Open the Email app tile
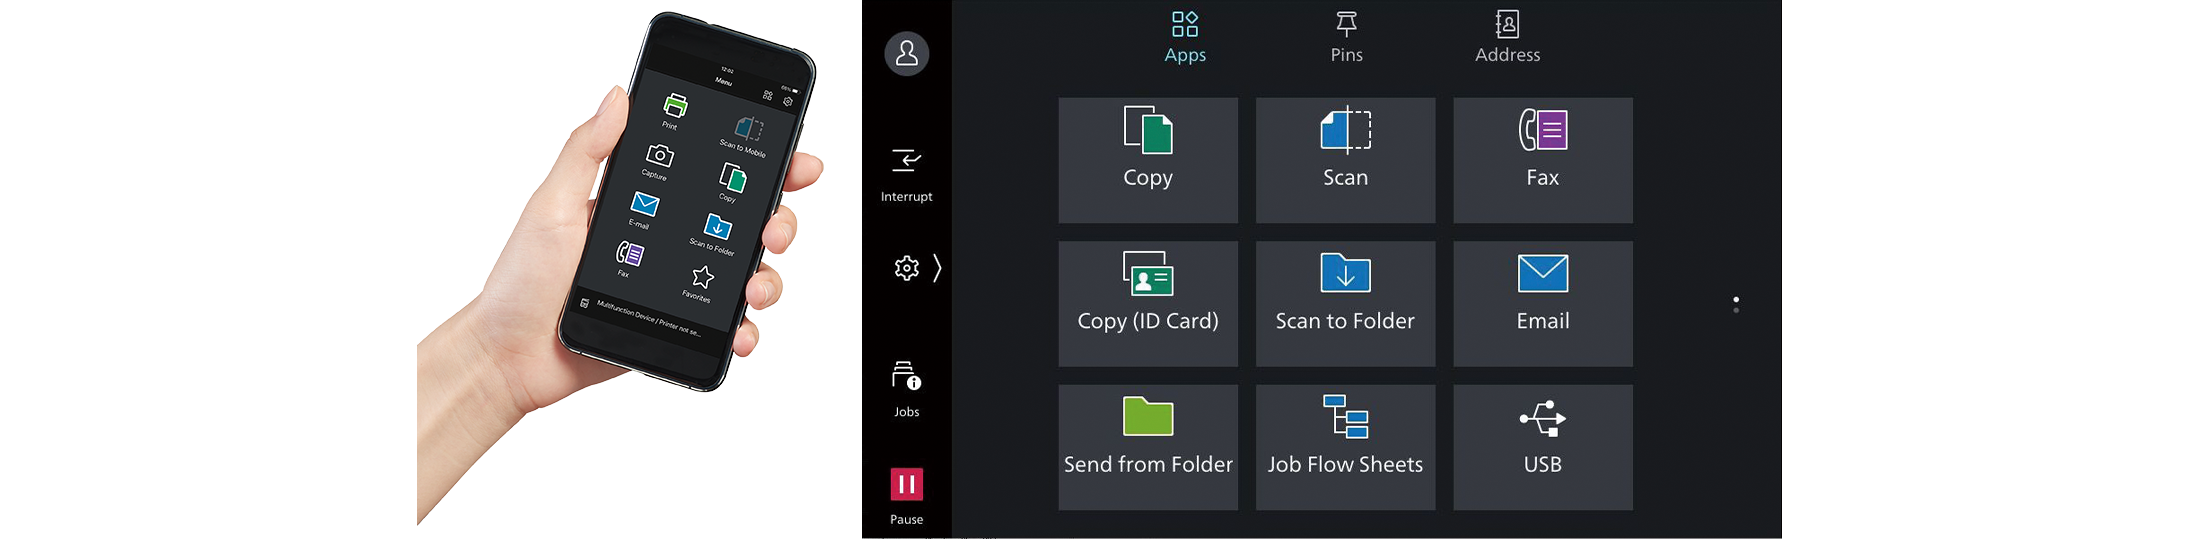 pos(1542,303)
